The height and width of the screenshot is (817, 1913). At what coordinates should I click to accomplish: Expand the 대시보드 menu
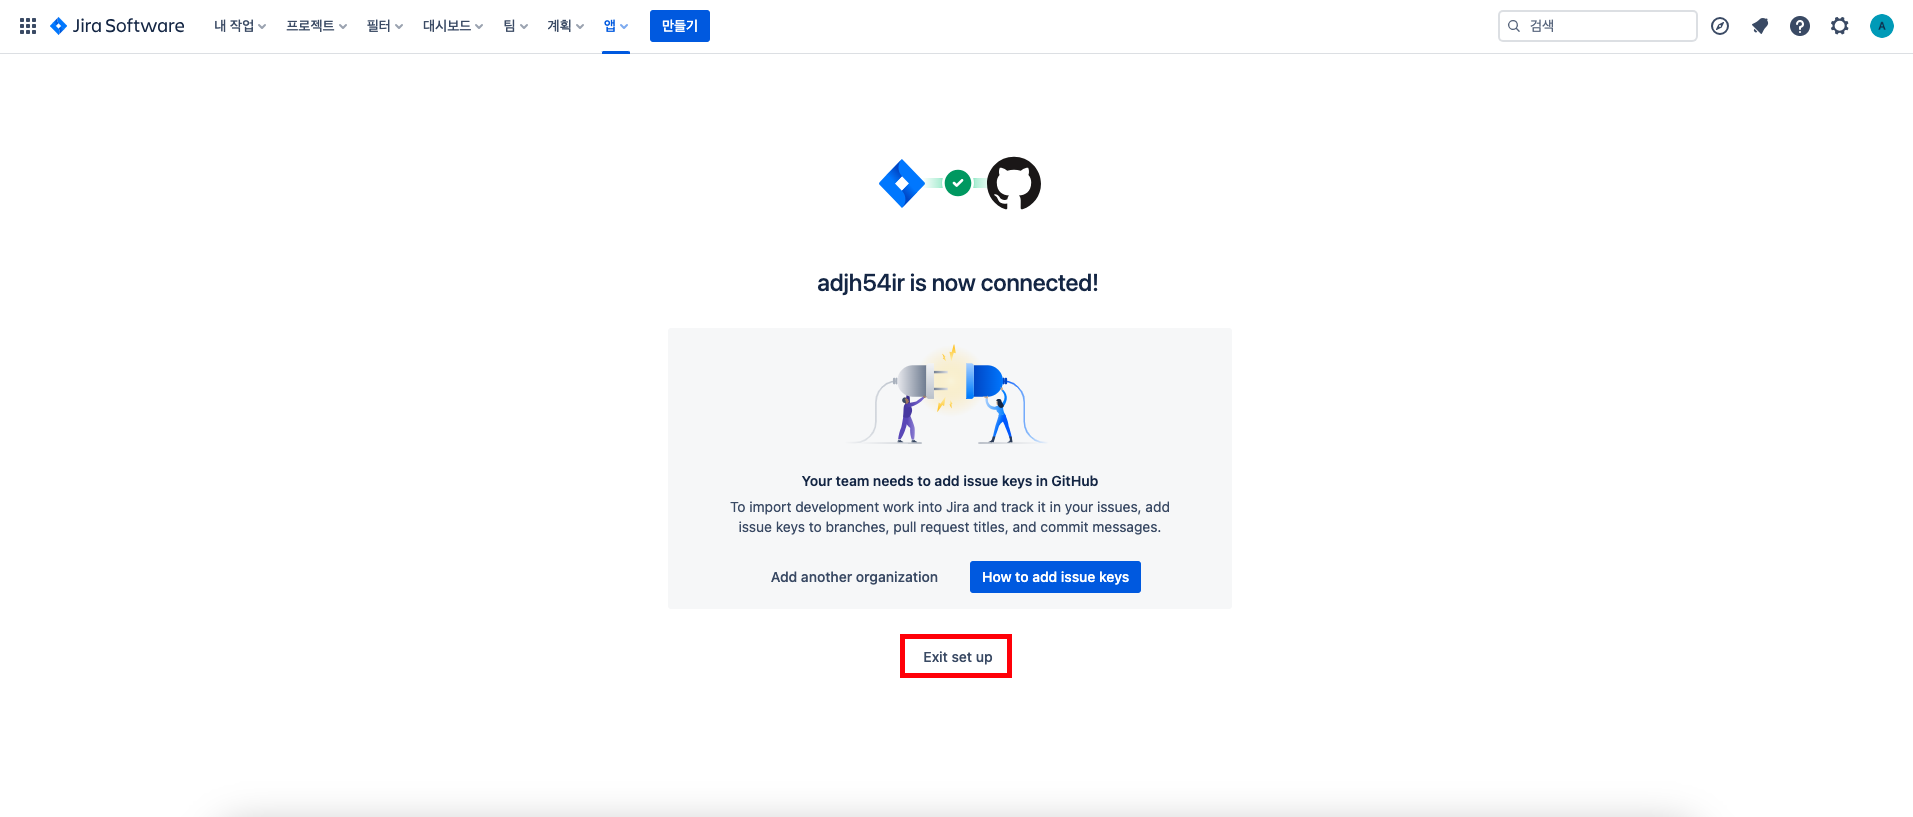[x=453, y=26]
